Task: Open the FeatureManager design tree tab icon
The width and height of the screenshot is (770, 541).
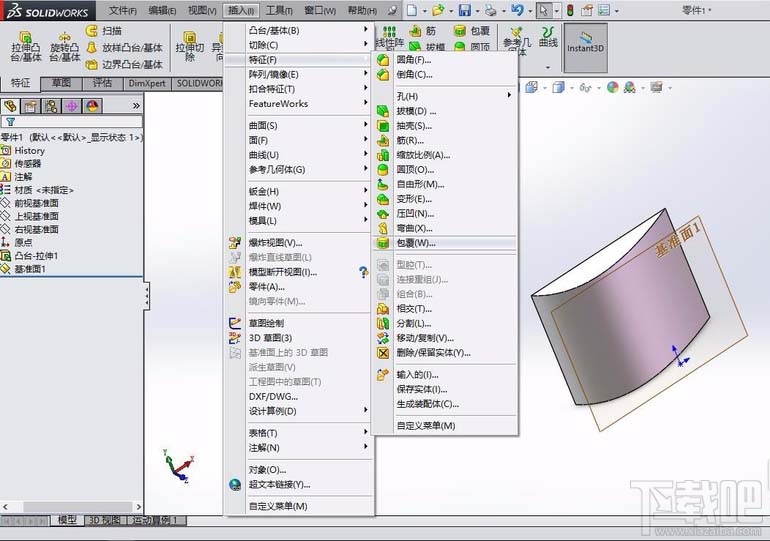Action: click(10, 106)
